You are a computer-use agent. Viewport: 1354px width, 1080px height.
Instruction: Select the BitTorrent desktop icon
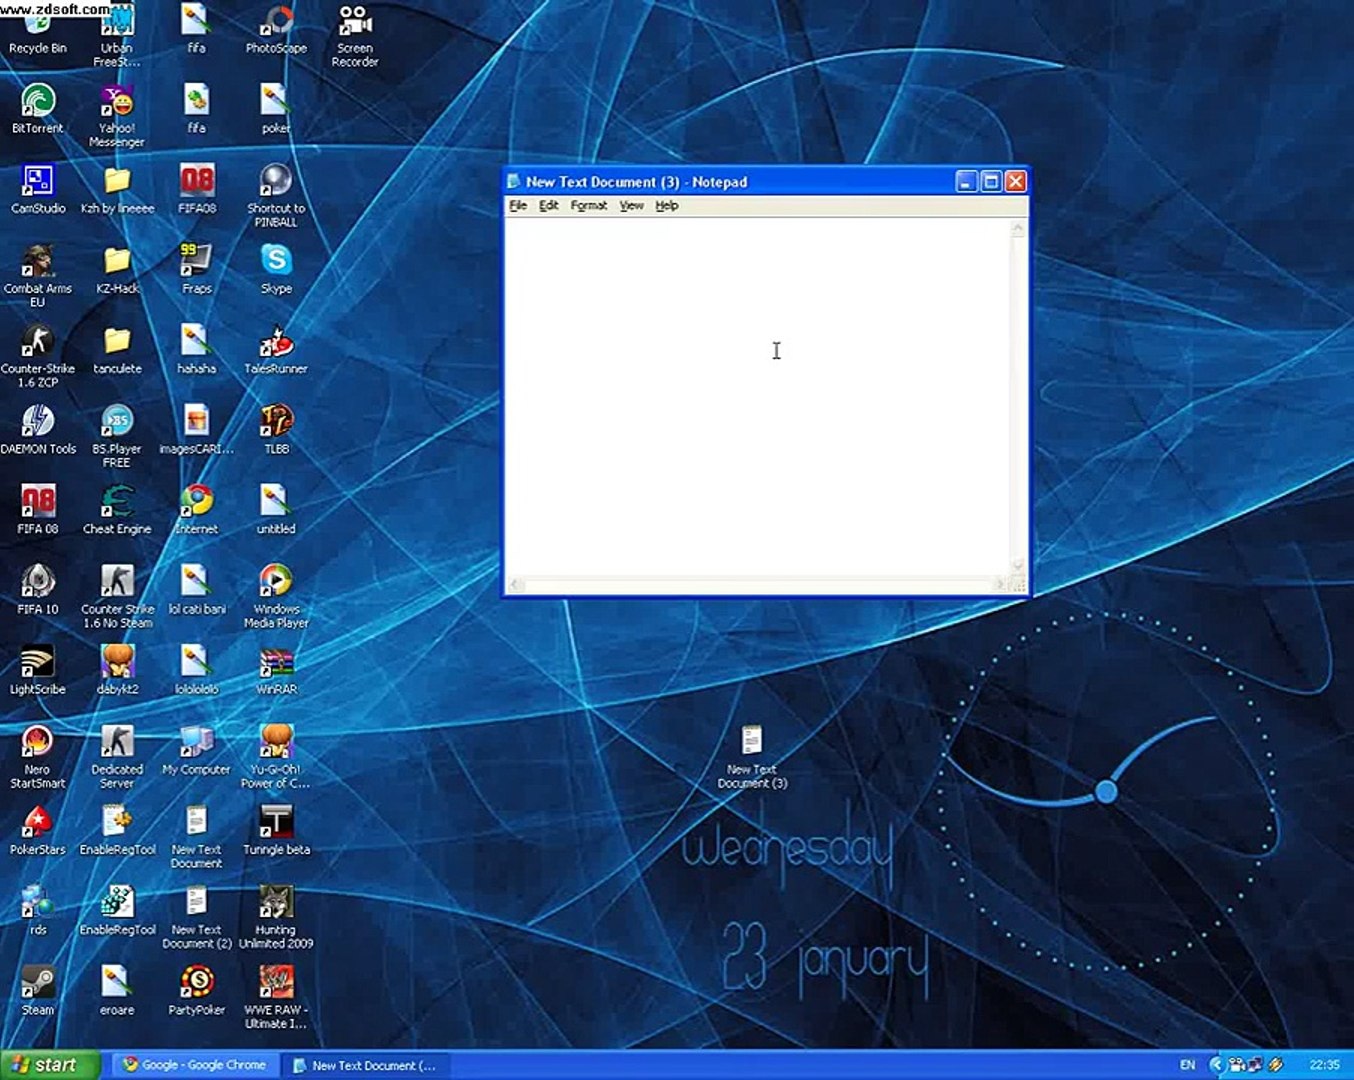pos(38,109)
